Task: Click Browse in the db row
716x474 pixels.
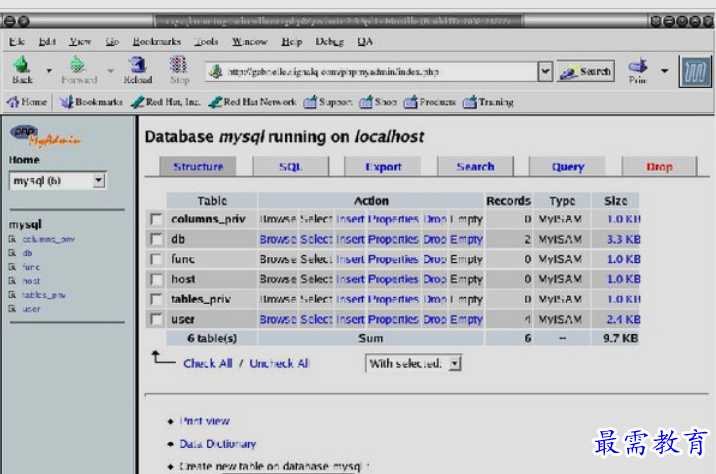Action: click(278, 239)
